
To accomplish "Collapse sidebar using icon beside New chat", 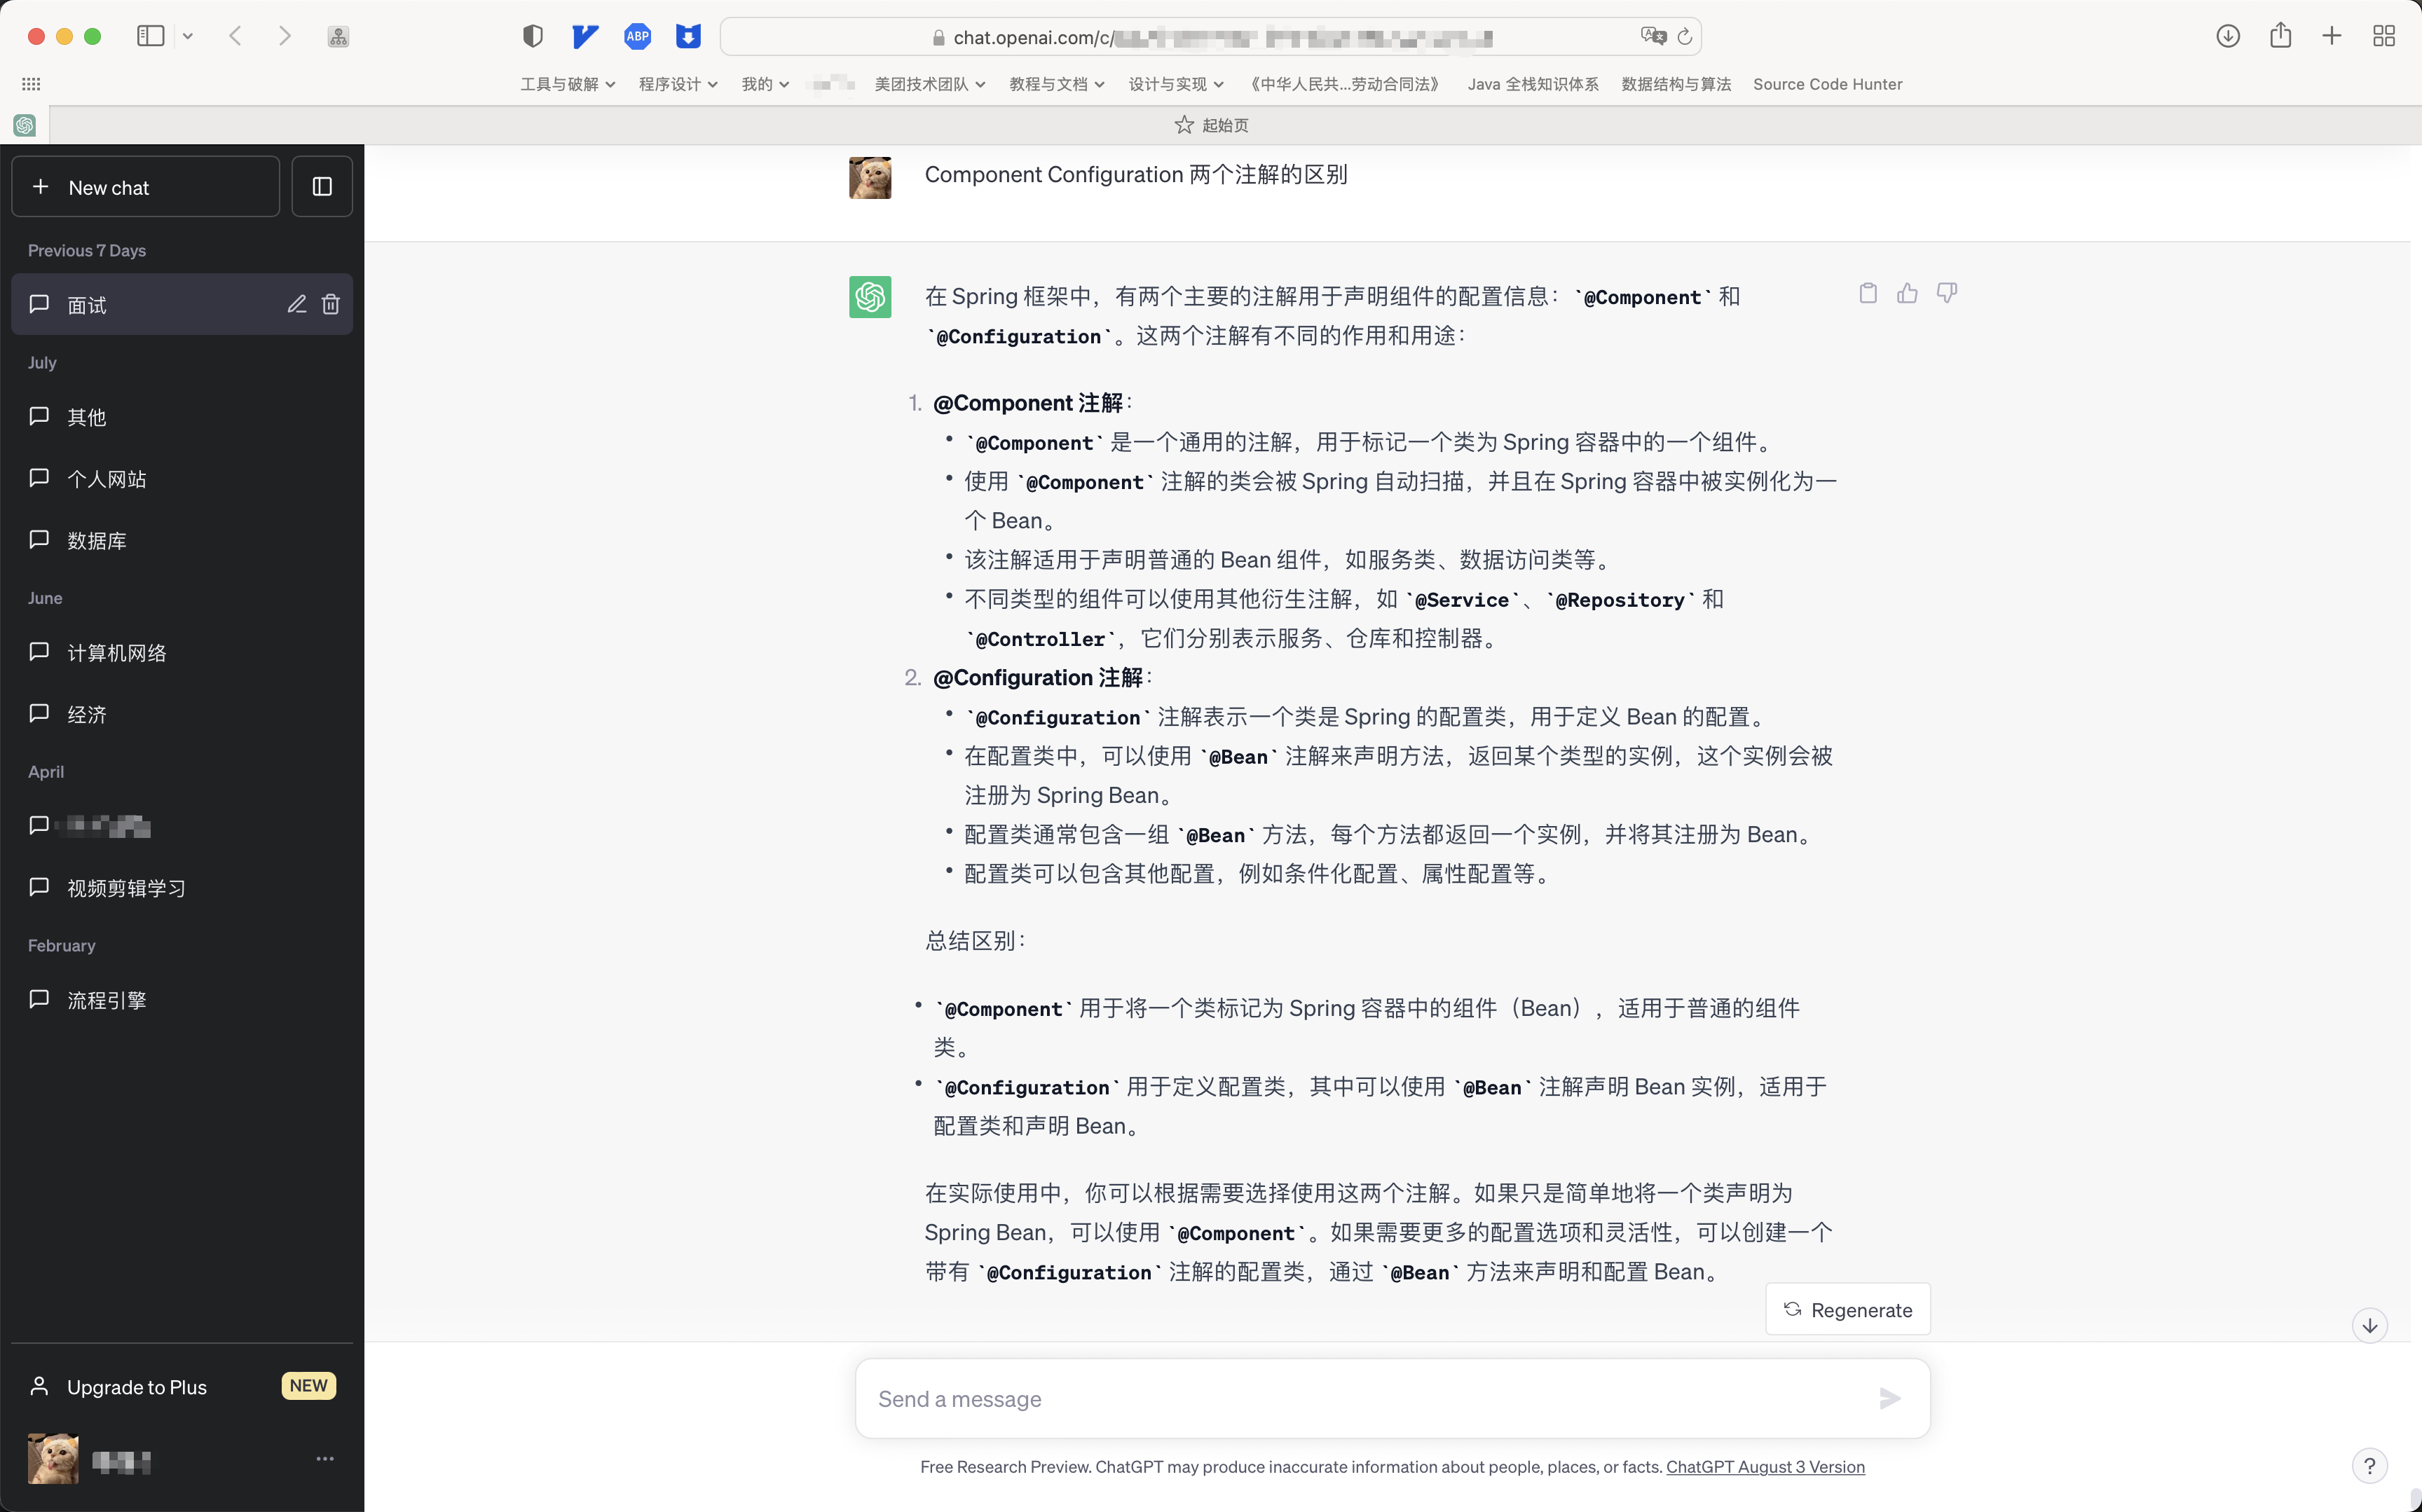I will tap(322, 186).
